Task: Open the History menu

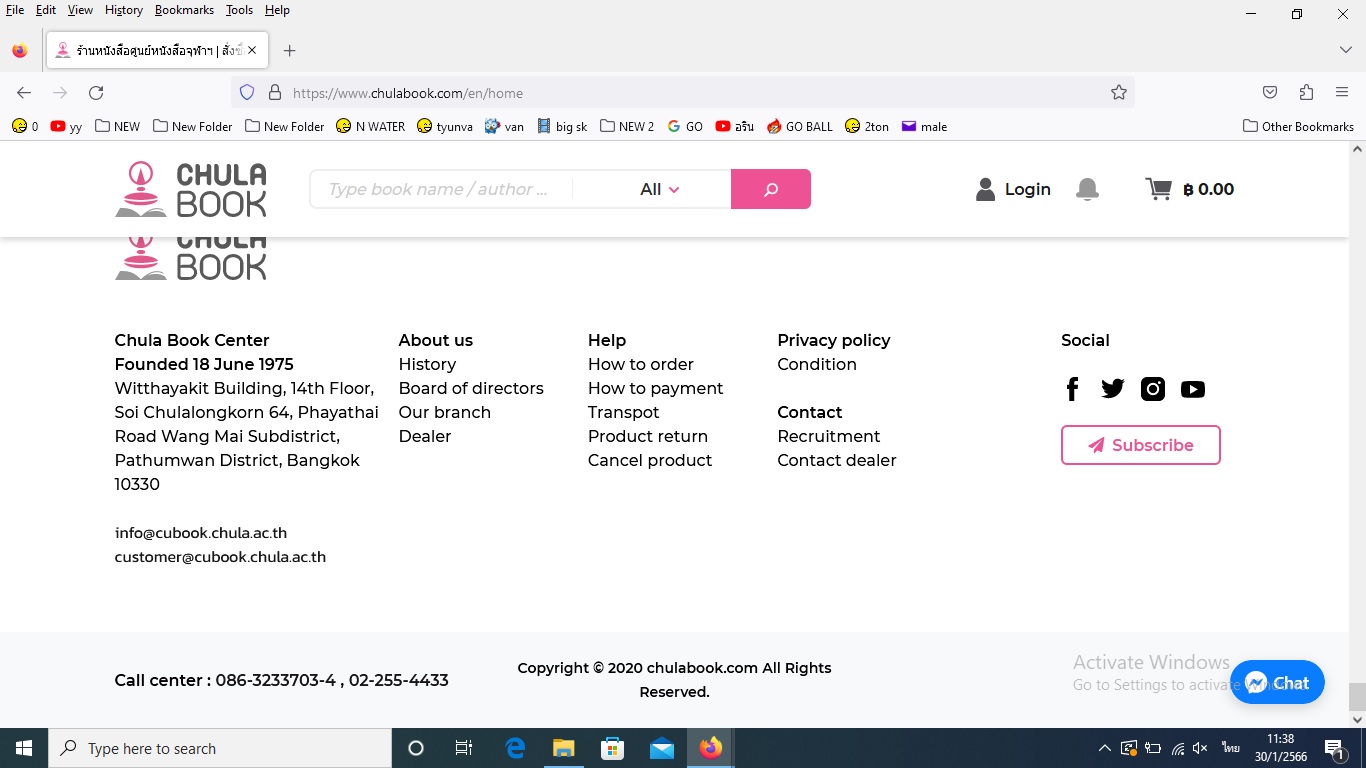Action: [x=124, y=10]
